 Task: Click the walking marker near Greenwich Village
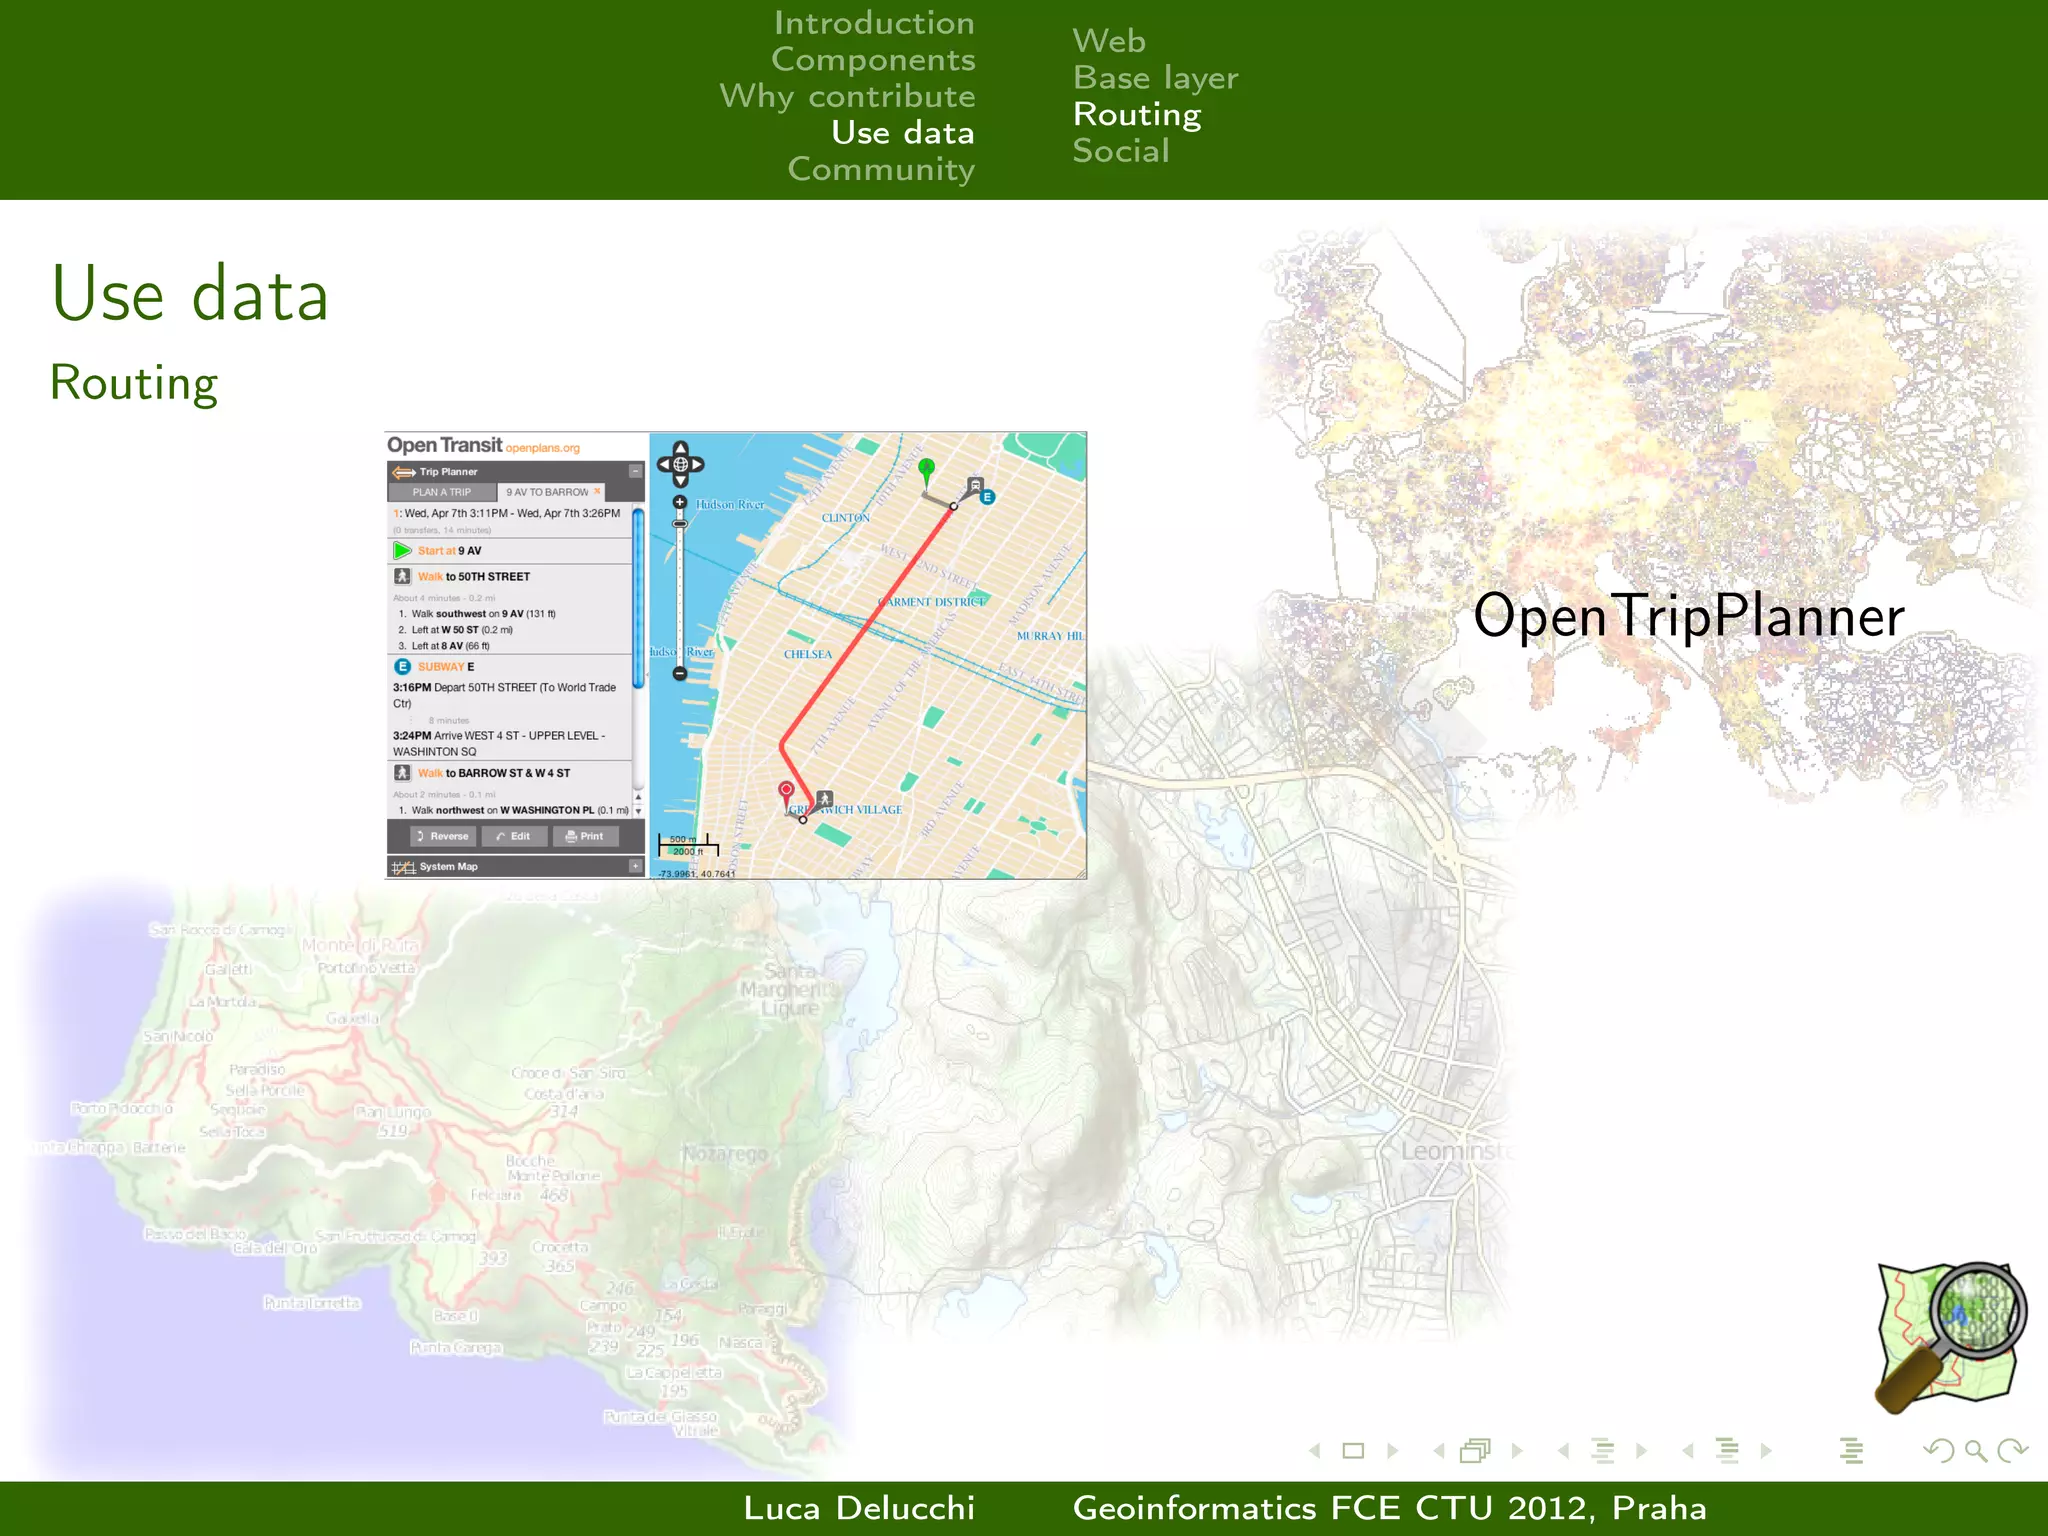click(x=824, y=799)
